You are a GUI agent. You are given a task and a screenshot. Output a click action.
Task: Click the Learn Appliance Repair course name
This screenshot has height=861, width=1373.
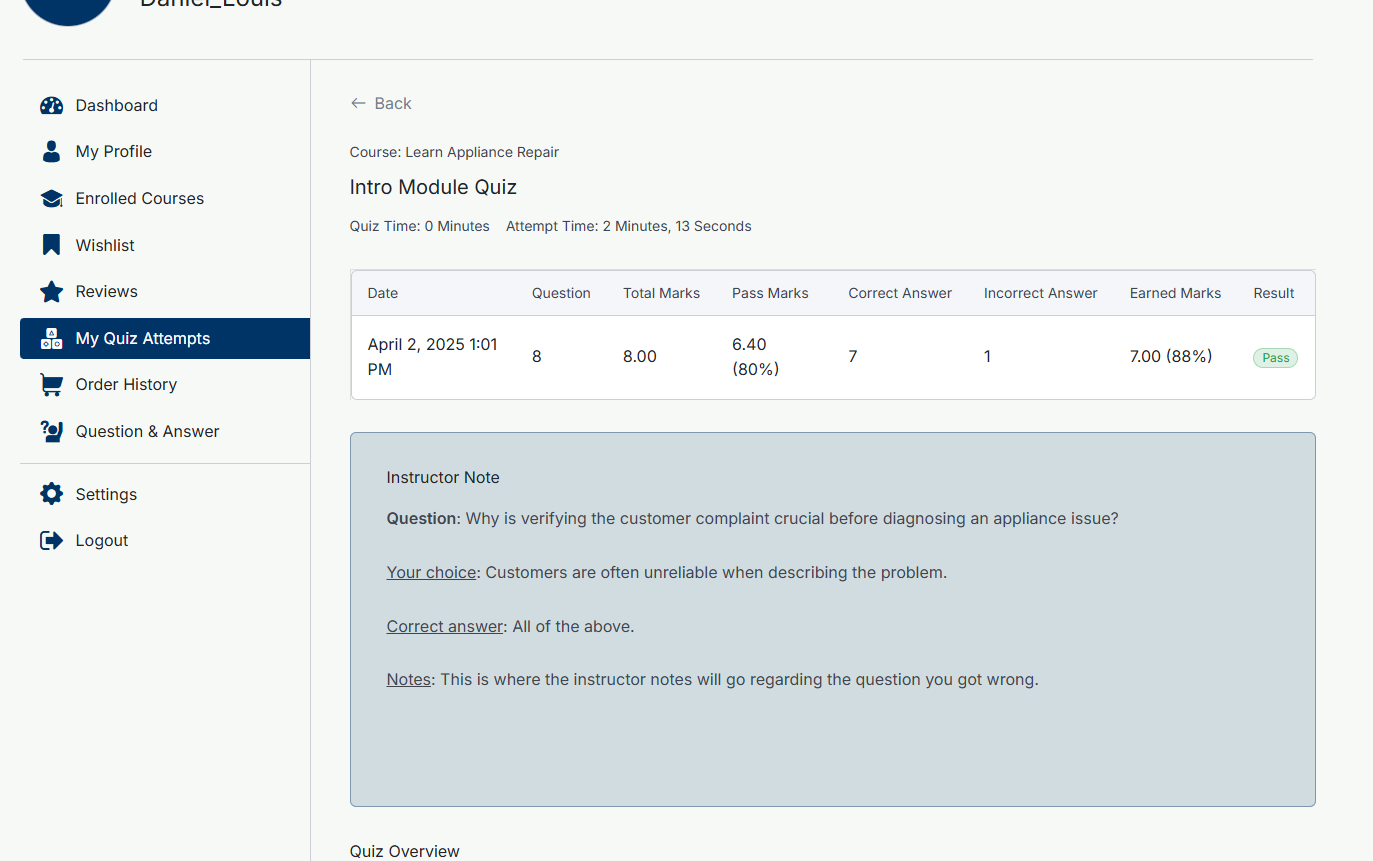point(481,153)
